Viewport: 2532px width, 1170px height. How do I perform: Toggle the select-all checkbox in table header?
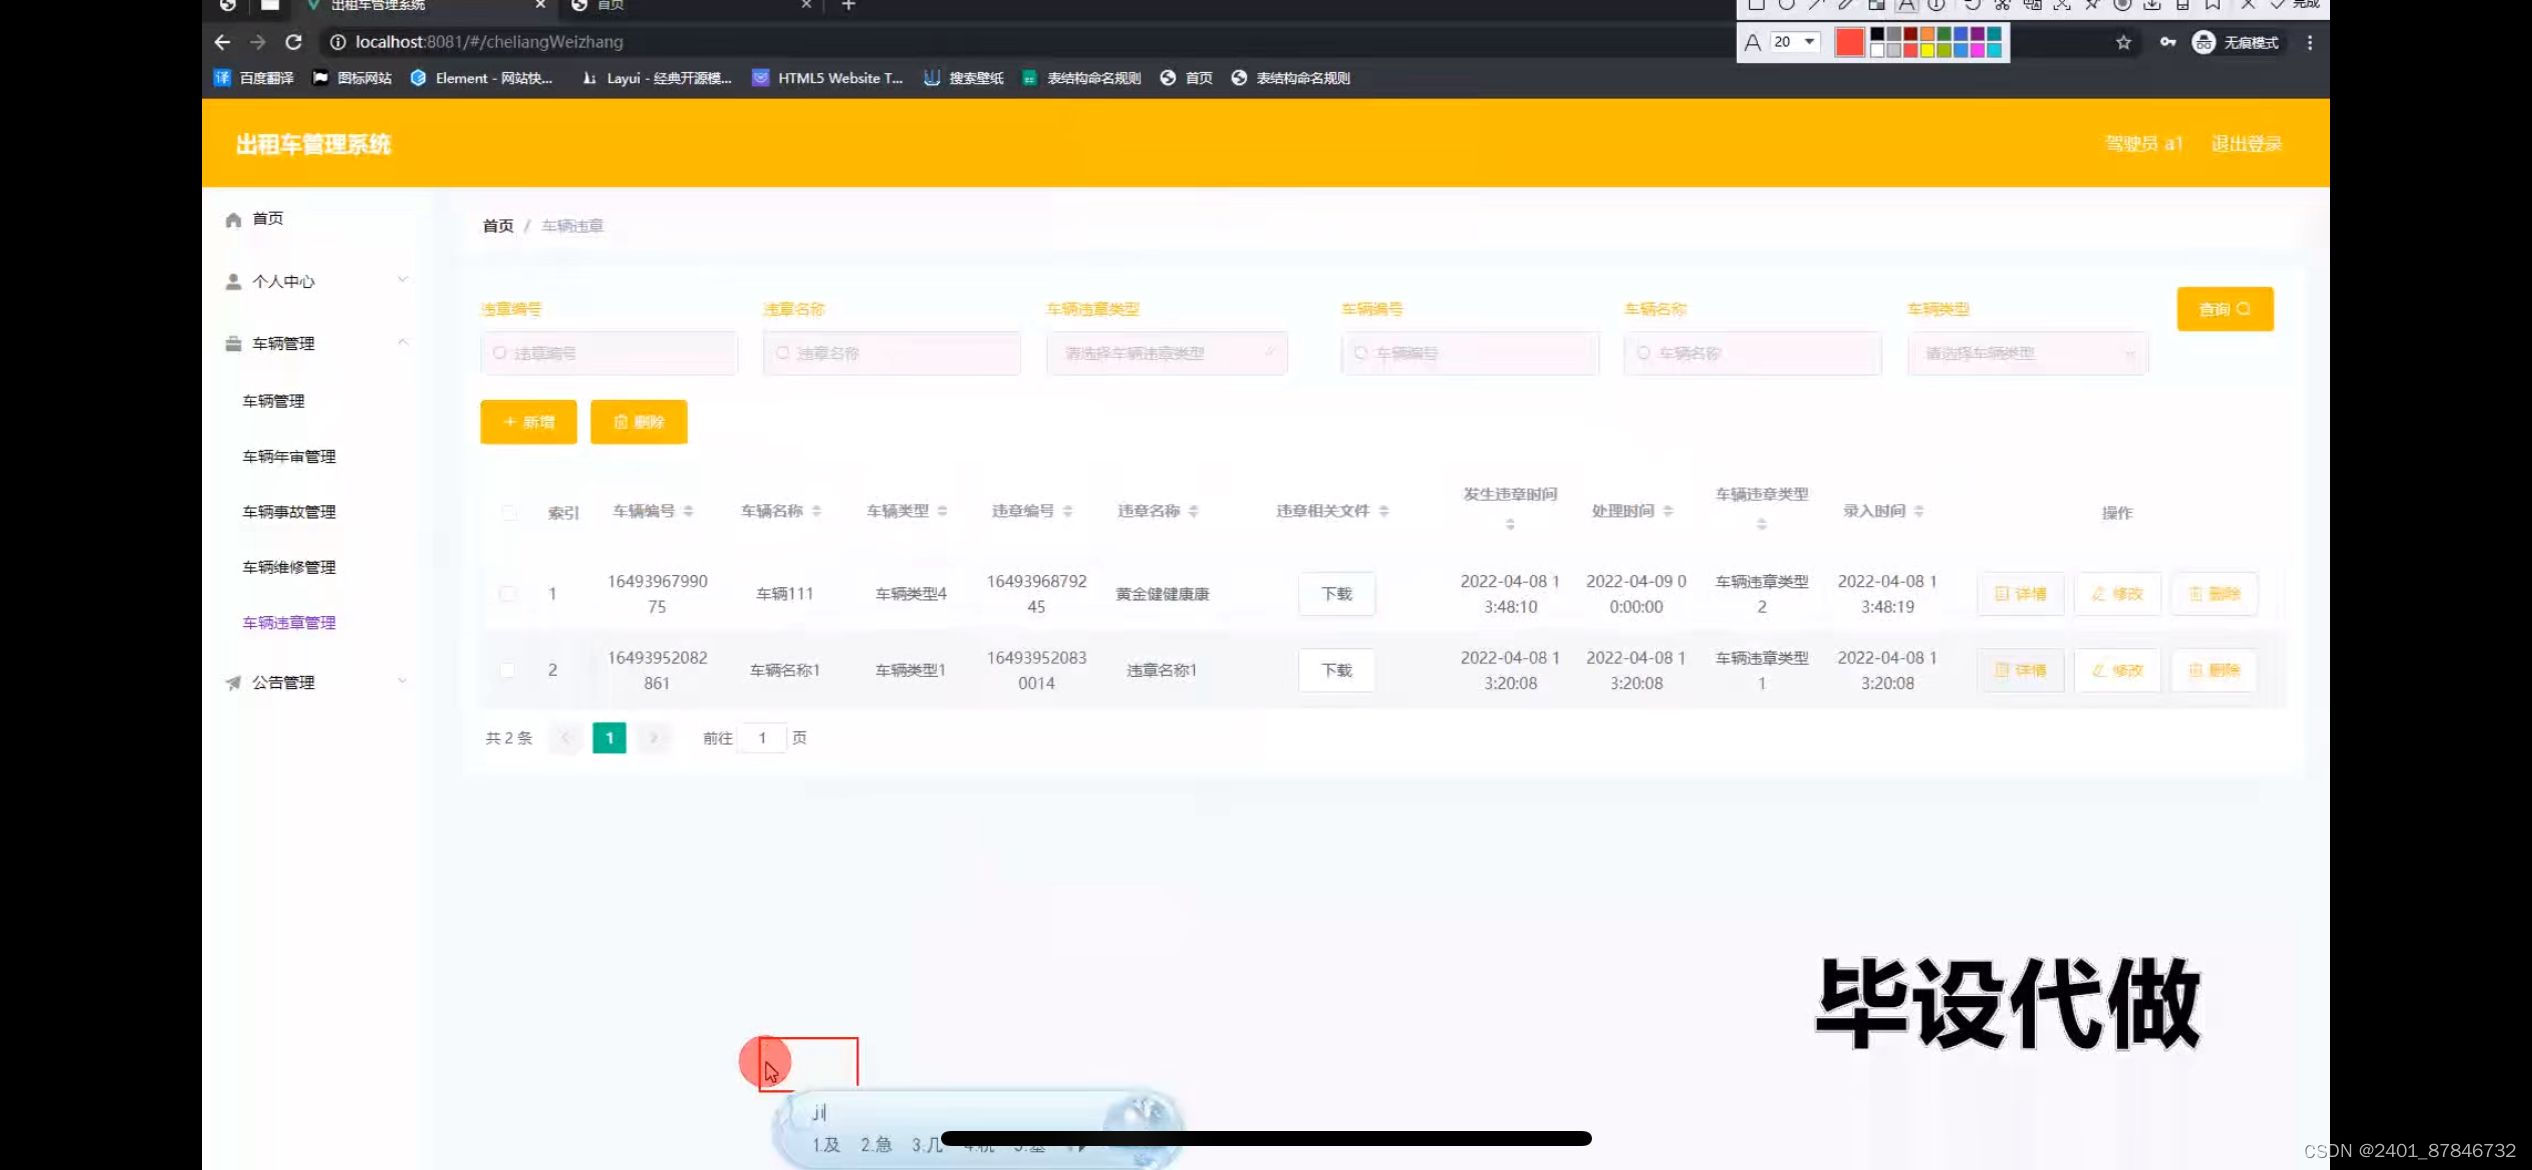[x=509, y=512]
